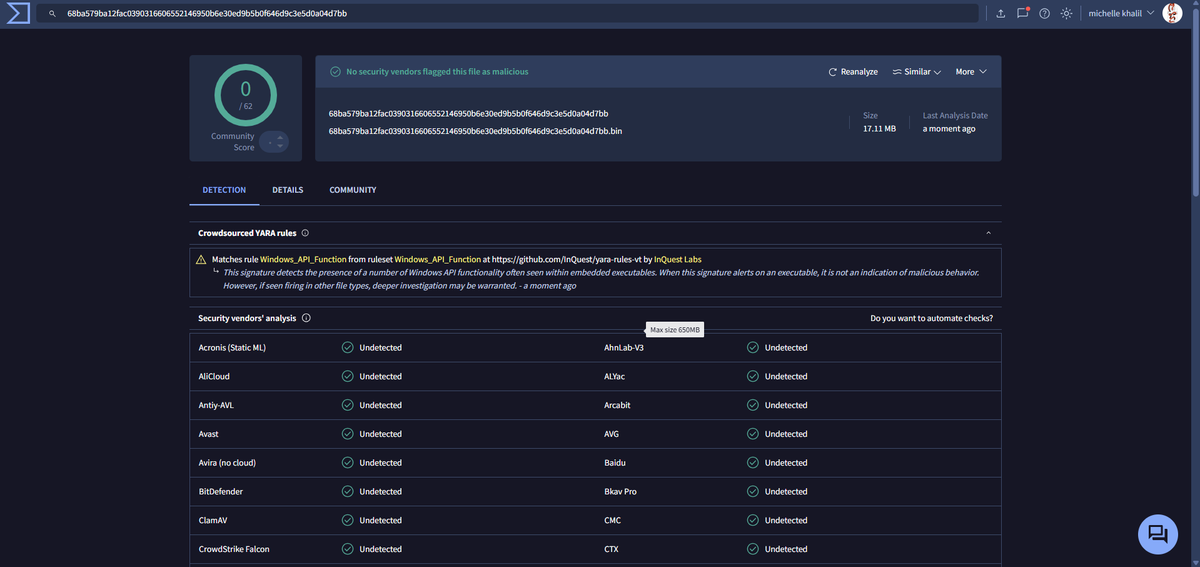Click Undetected check icon for CrowdStrike Falcon
The width and height of the screenshot is (1200, 567).
tap(347, 549)
